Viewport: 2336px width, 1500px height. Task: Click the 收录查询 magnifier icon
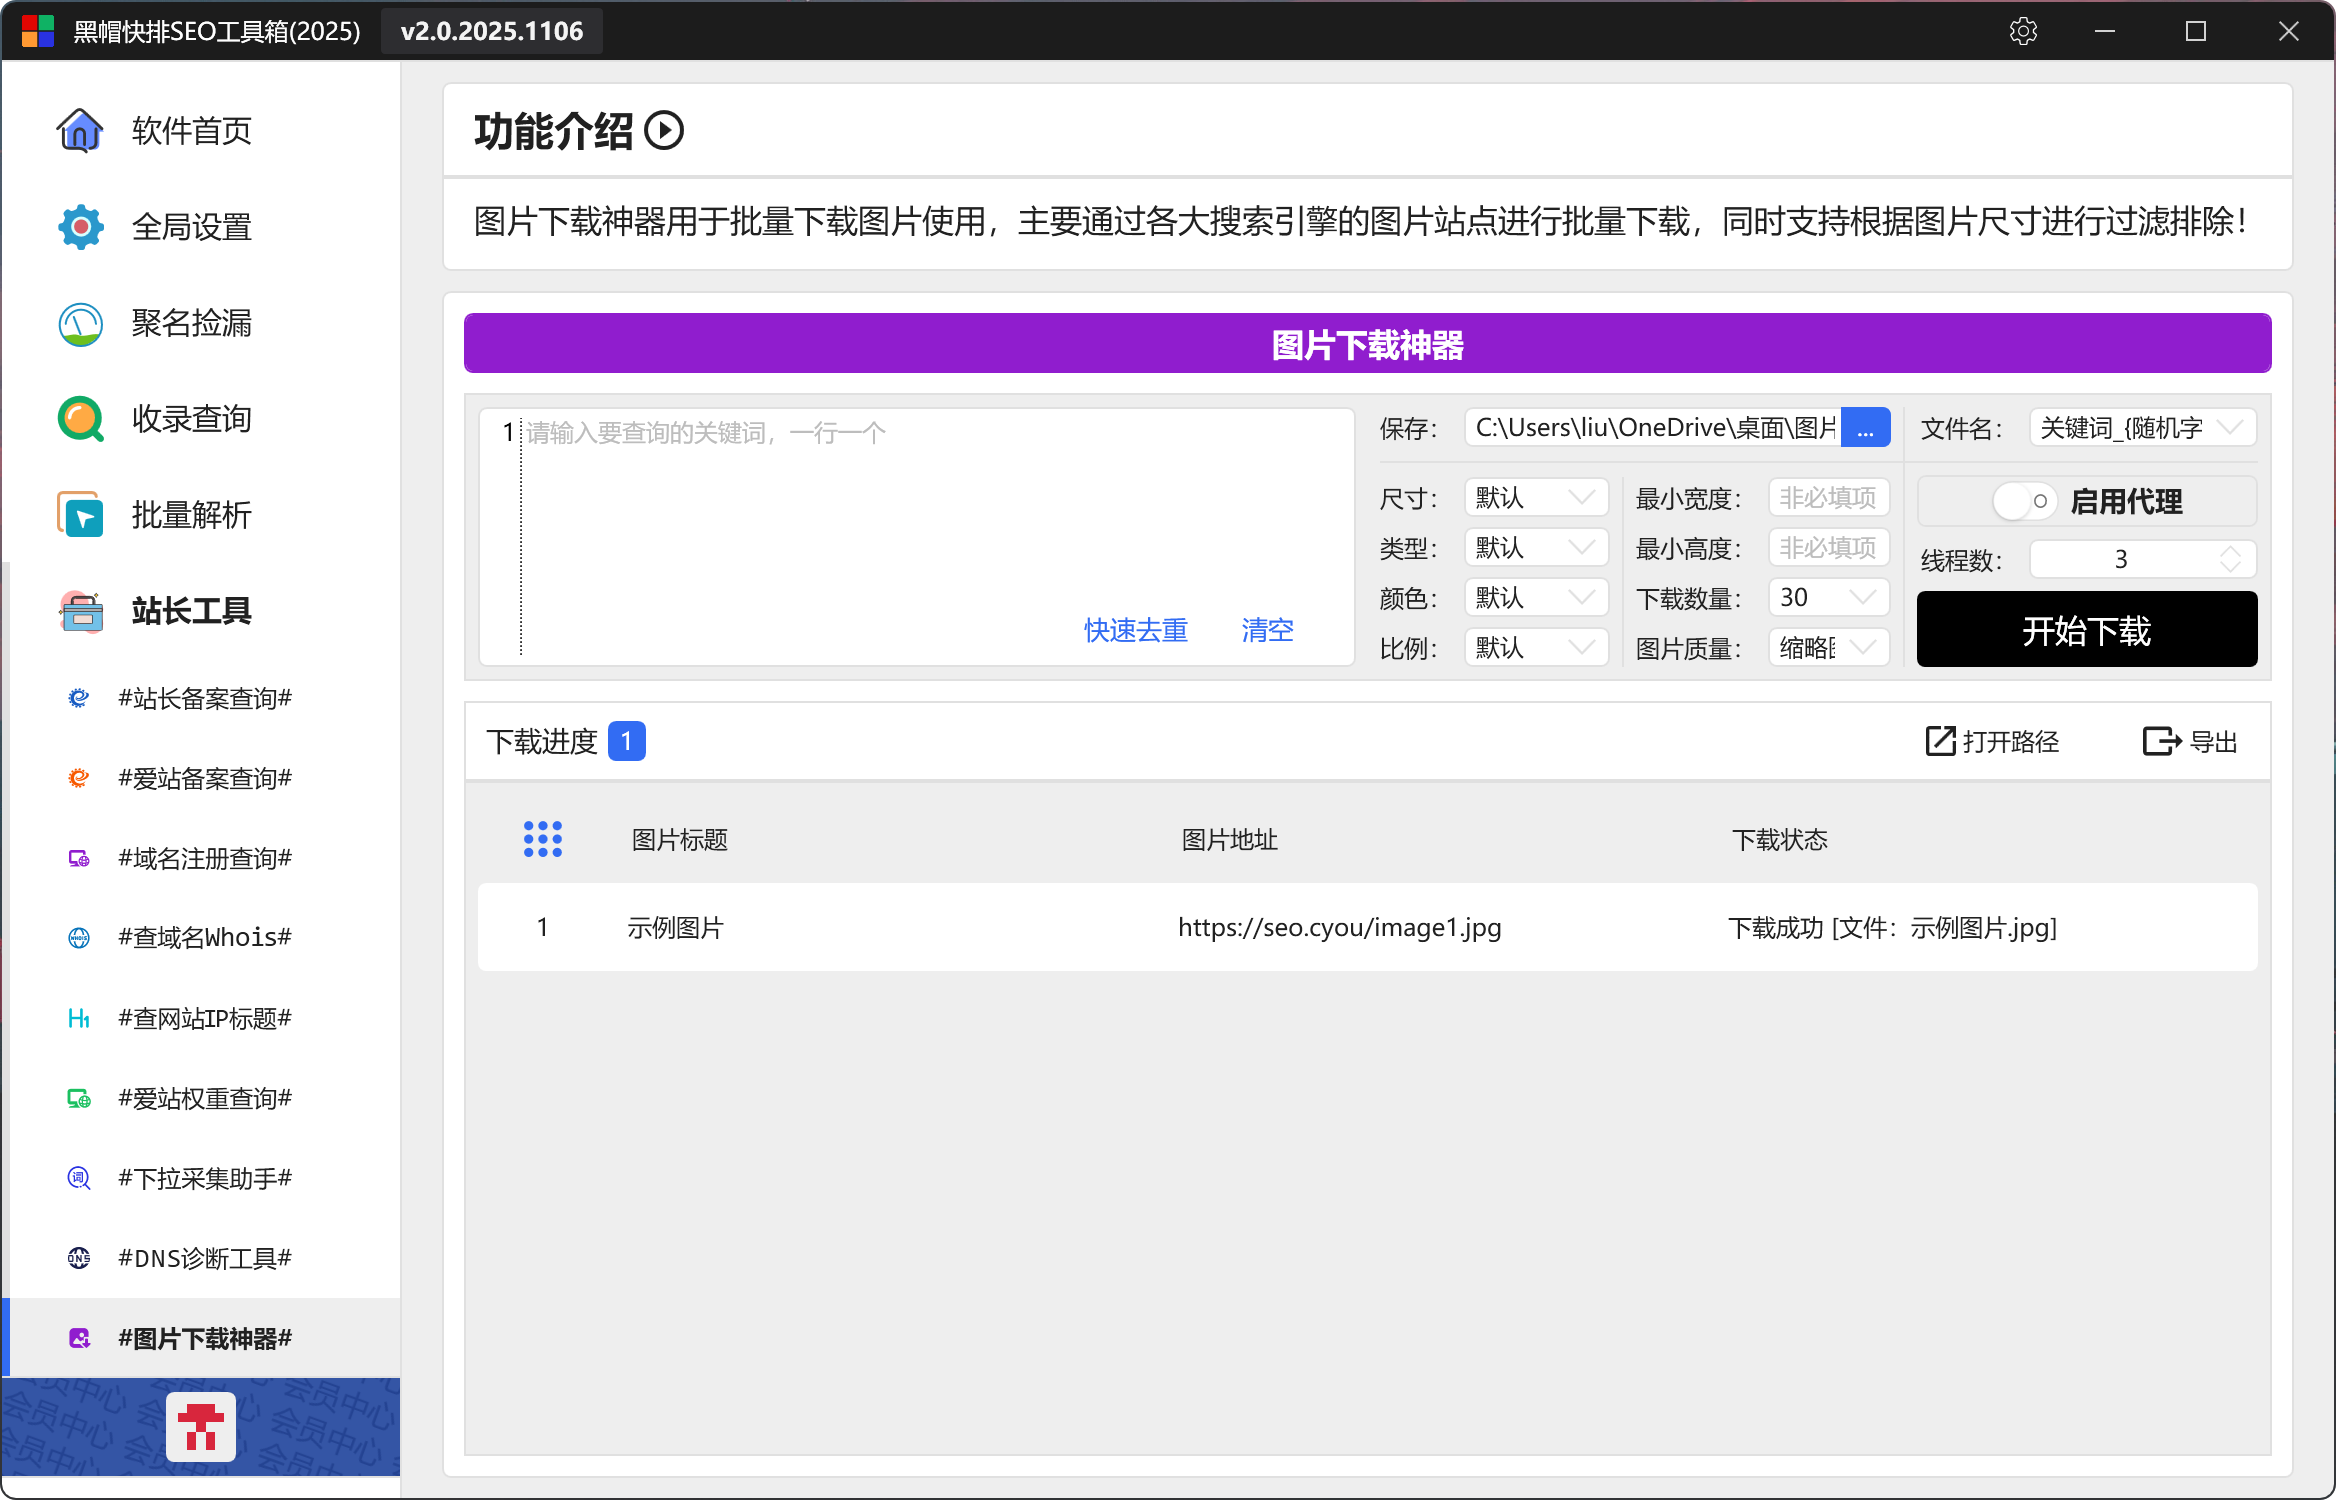pos(80,419)
